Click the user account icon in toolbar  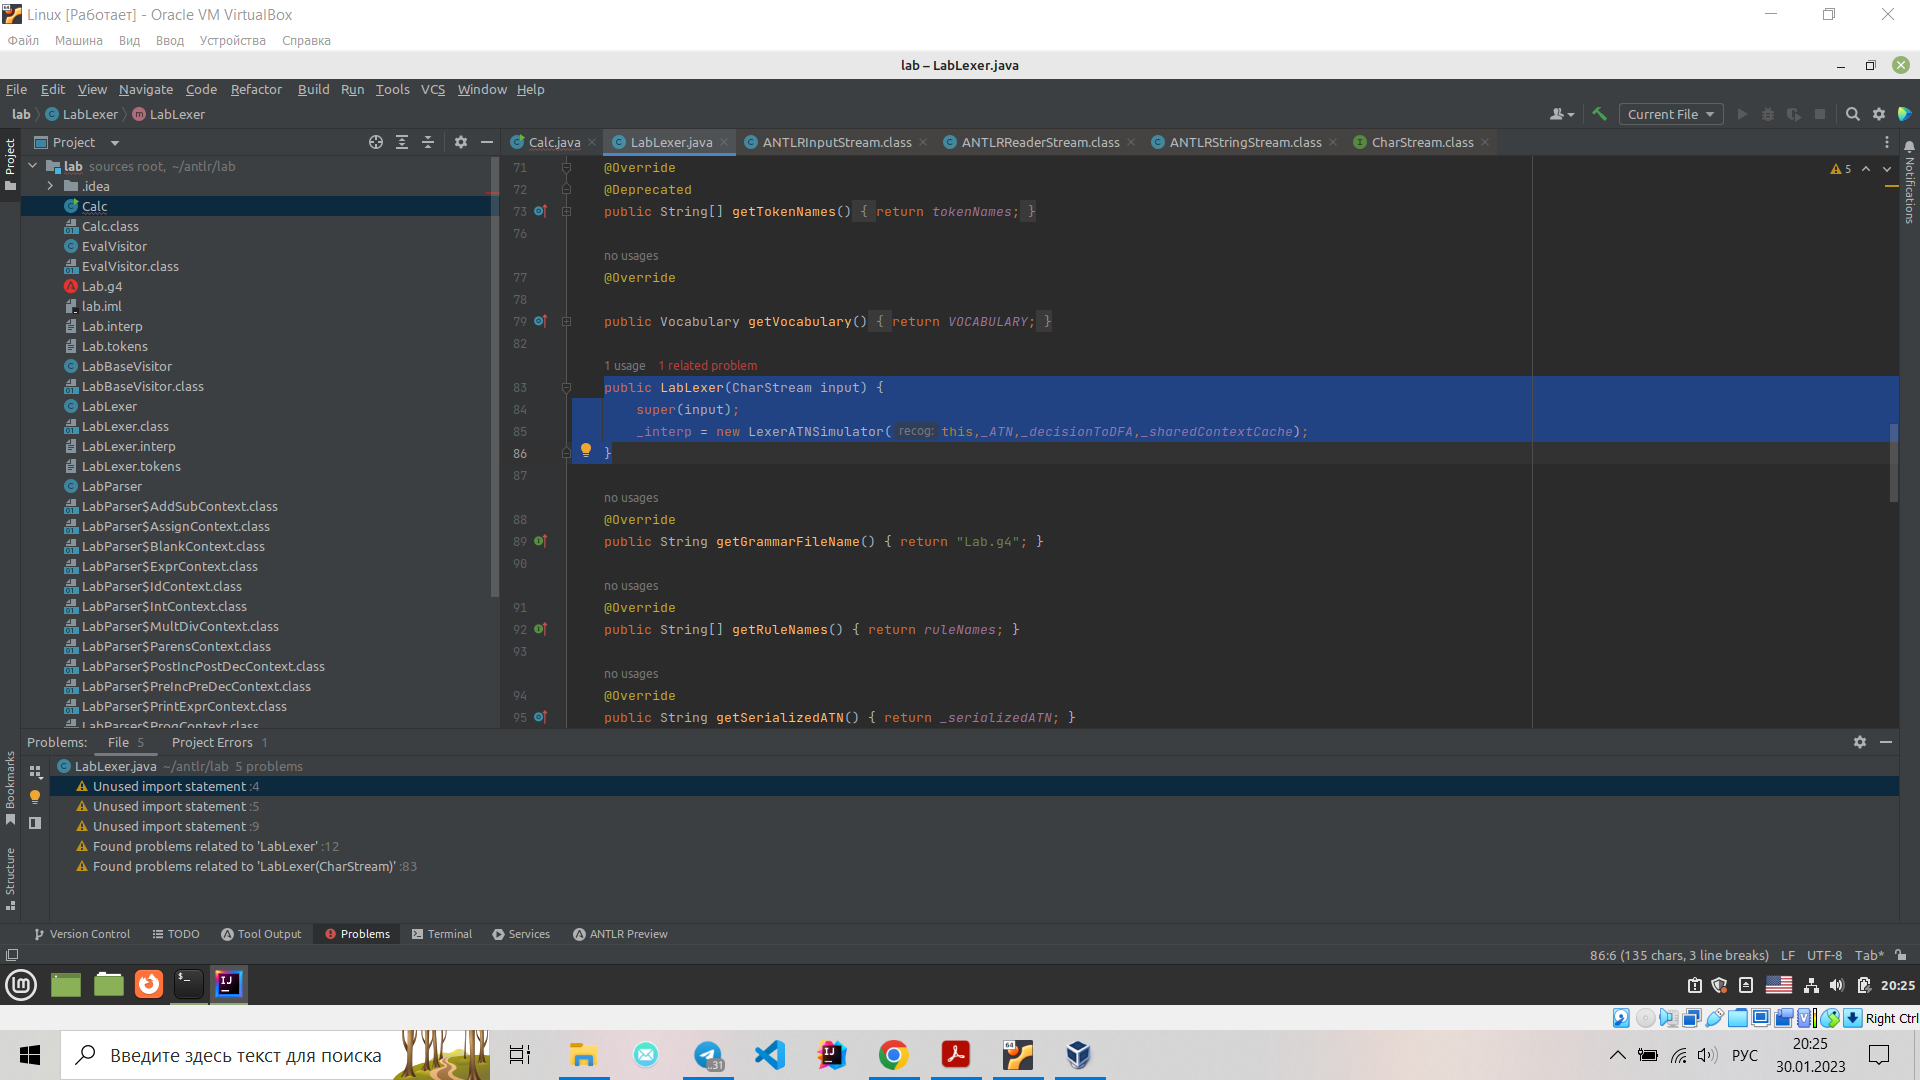tap(1561, 114)
